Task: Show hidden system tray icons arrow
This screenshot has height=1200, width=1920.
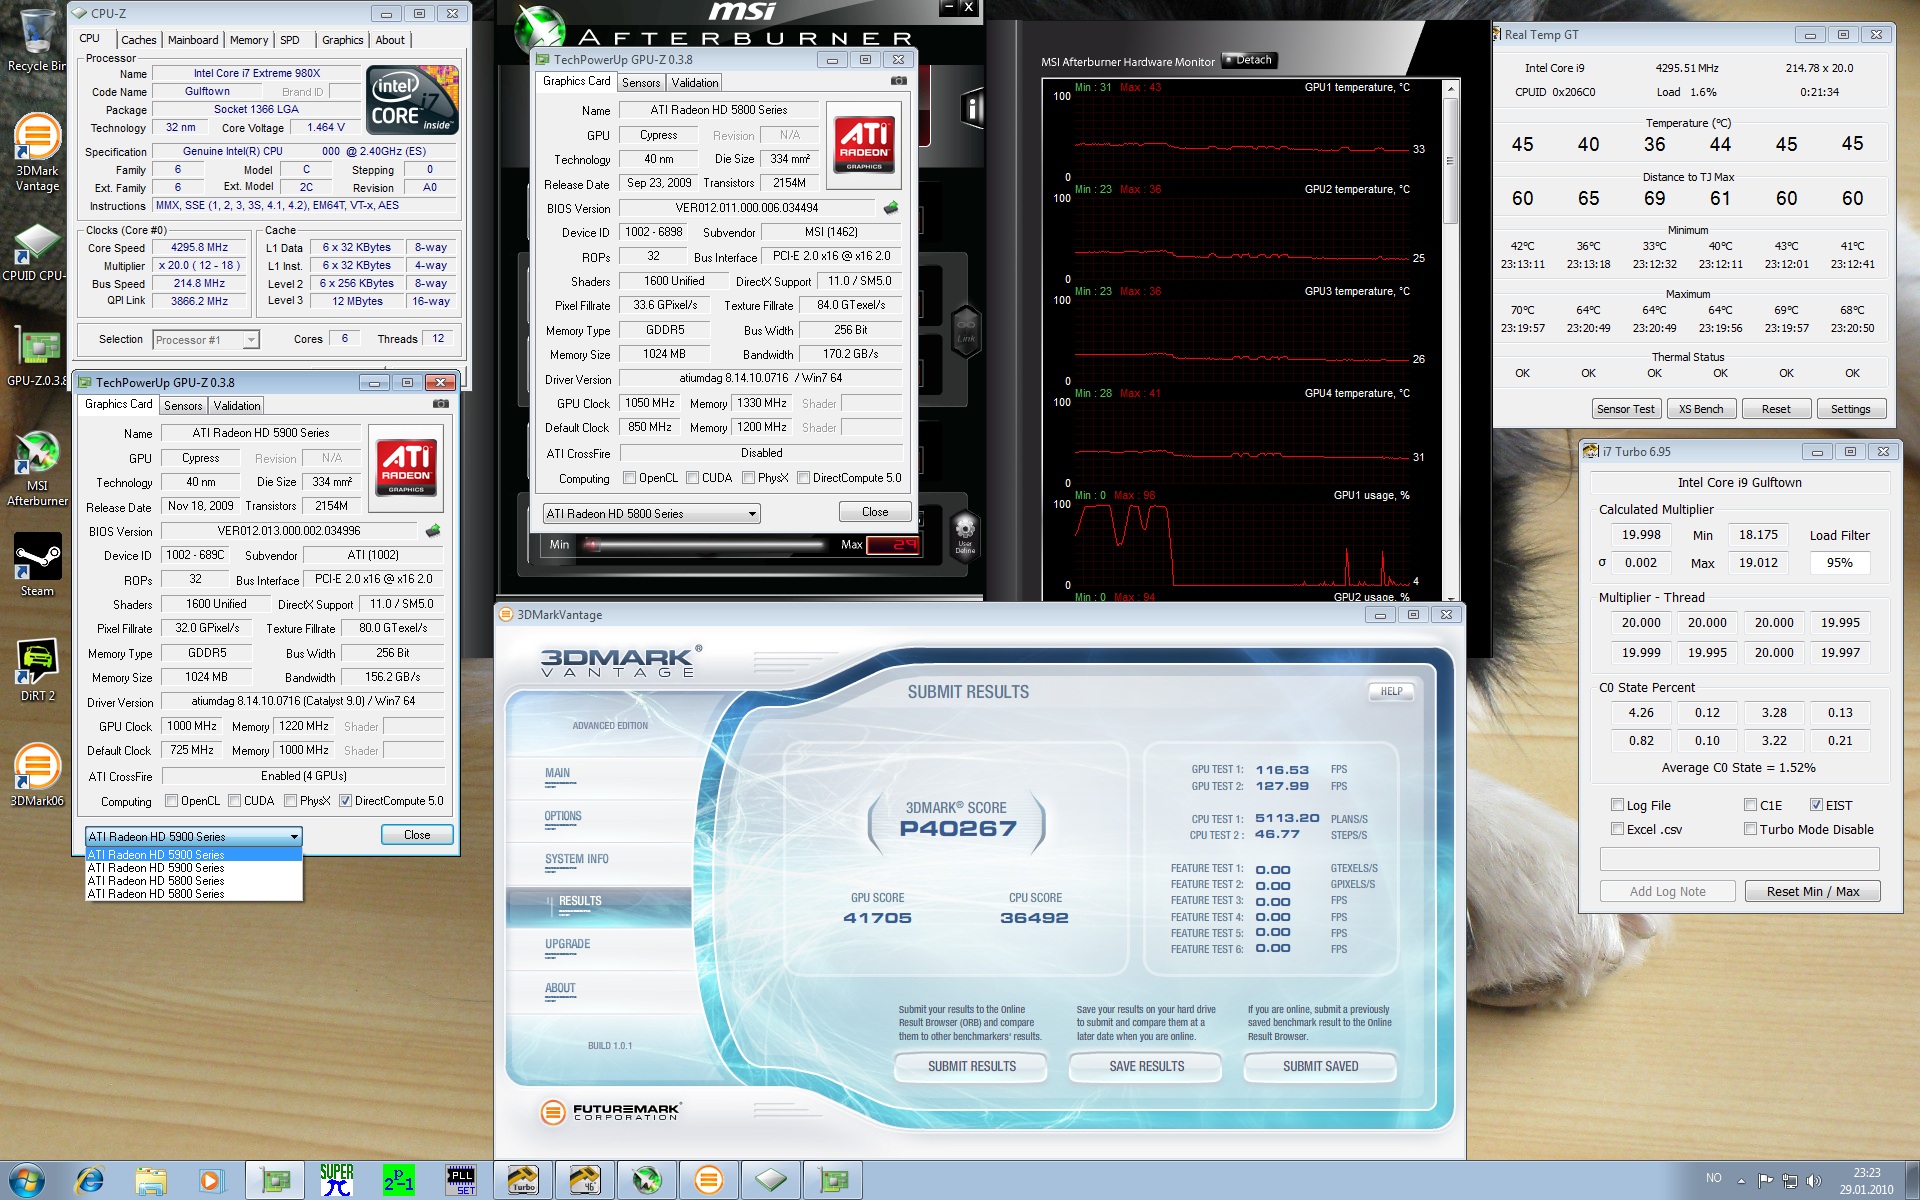Action: tap(1741, 1181)
